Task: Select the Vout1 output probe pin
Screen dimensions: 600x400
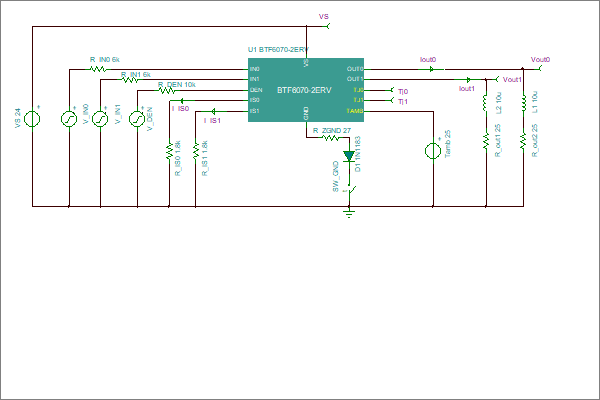Action: pos(497,79)
